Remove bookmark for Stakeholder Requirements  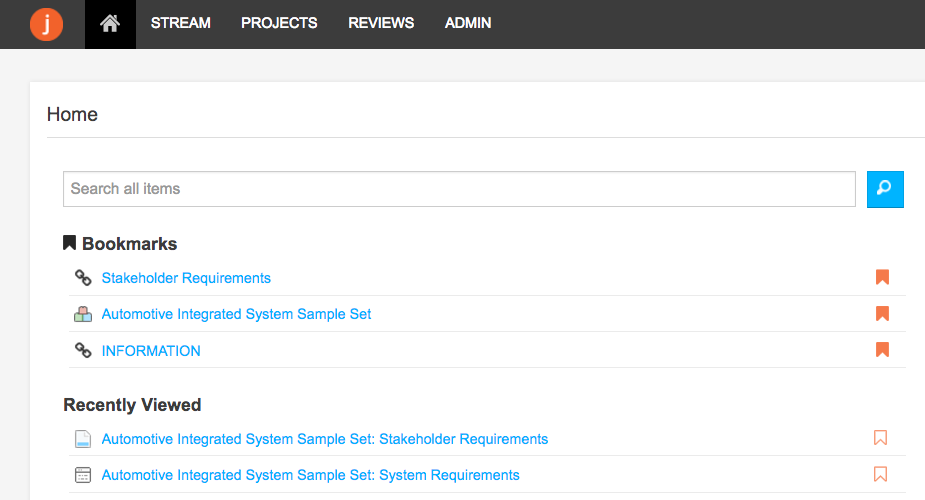882,277
